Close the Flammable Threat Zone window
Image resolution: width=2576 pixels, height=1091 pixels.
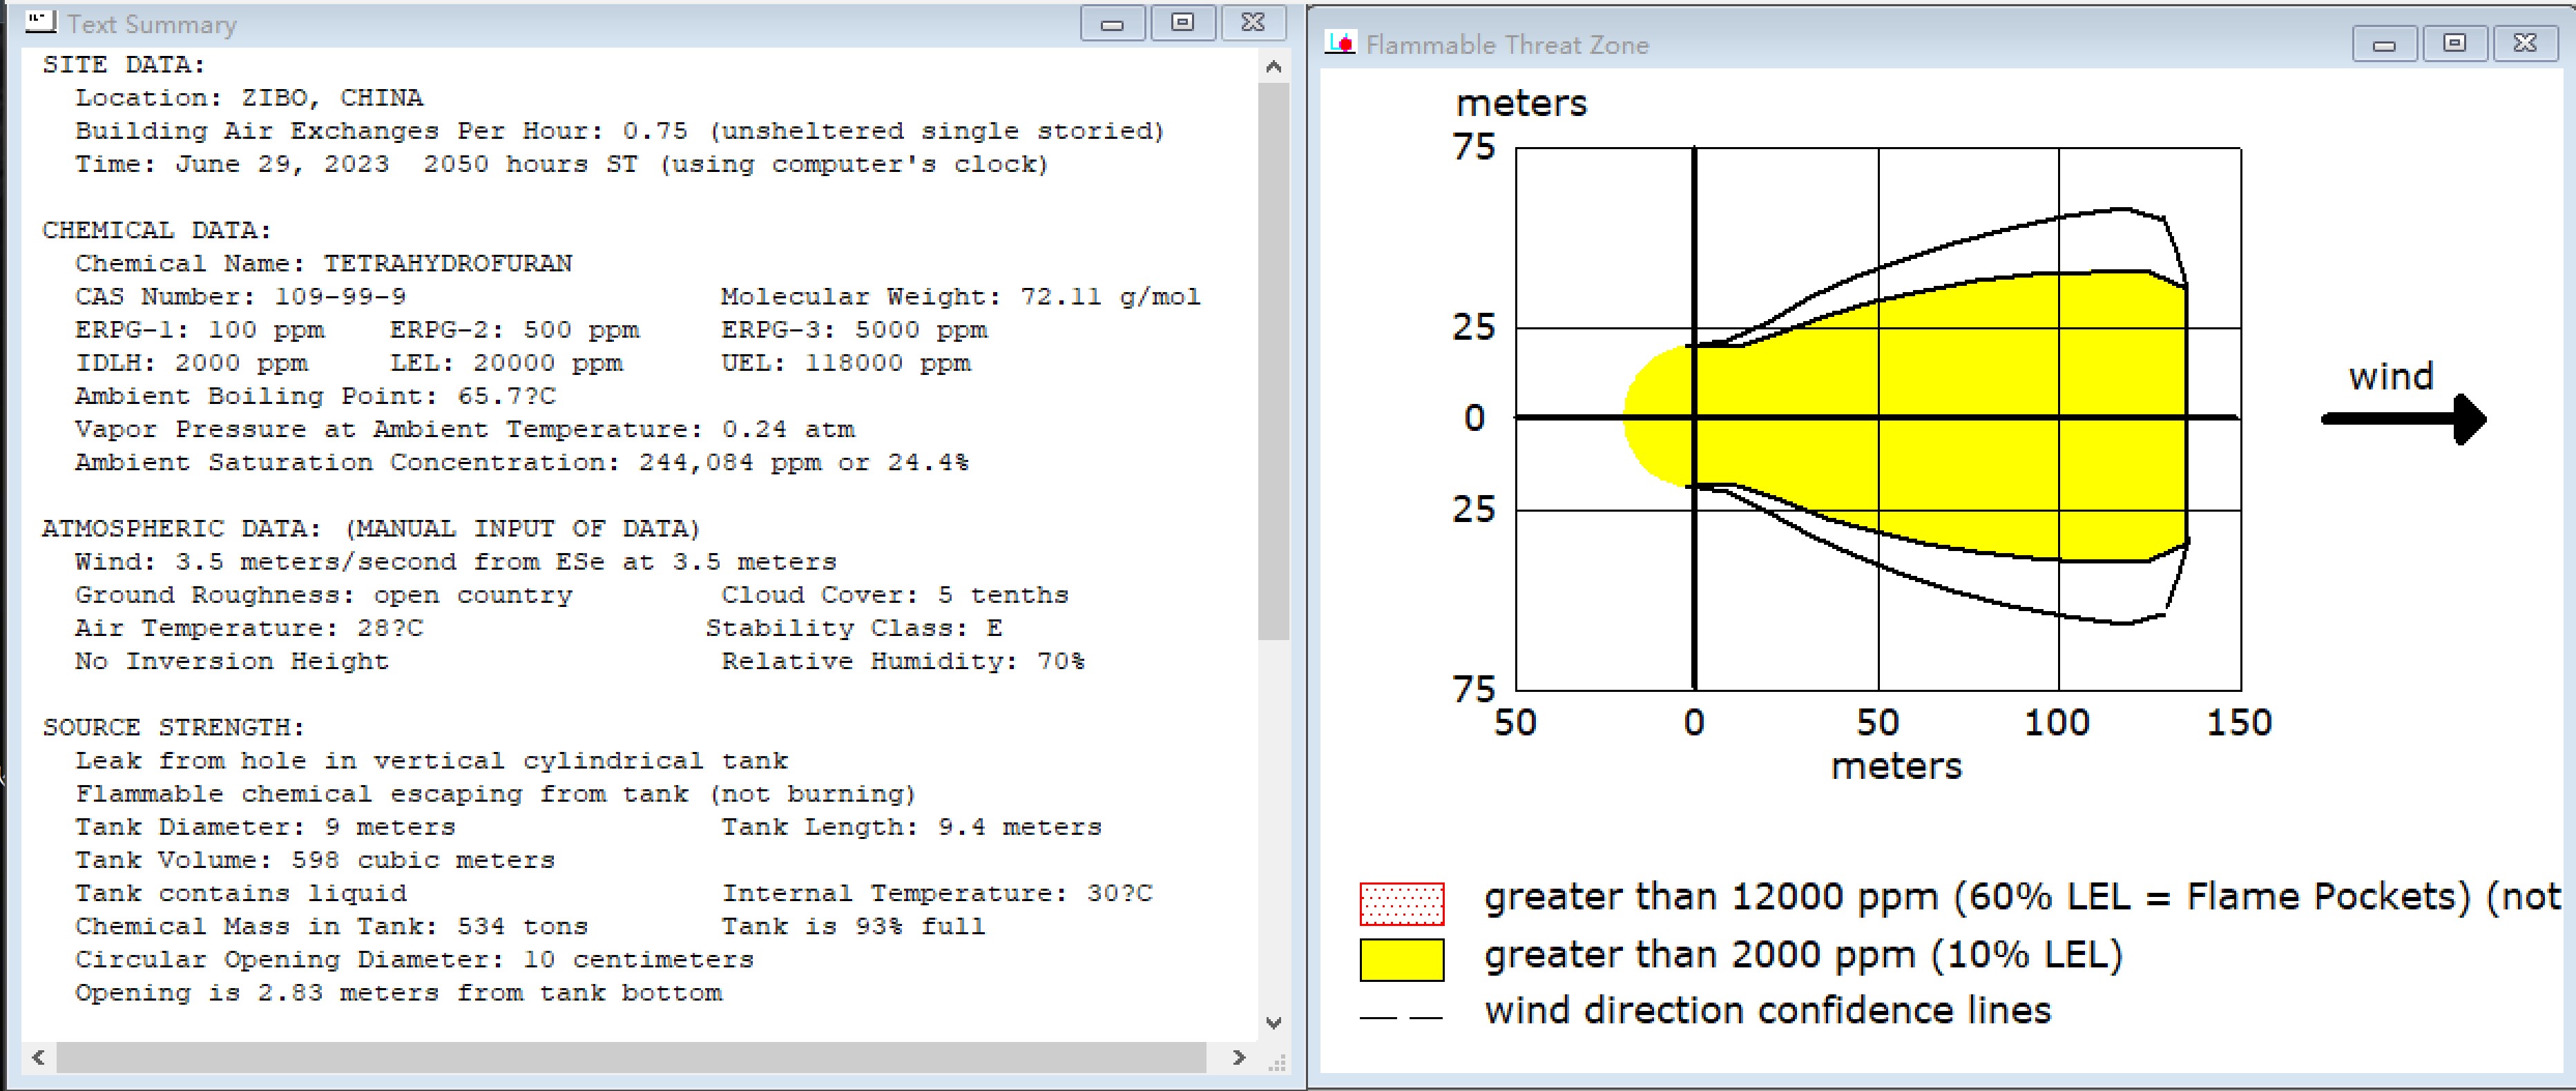pos(2524,44)
